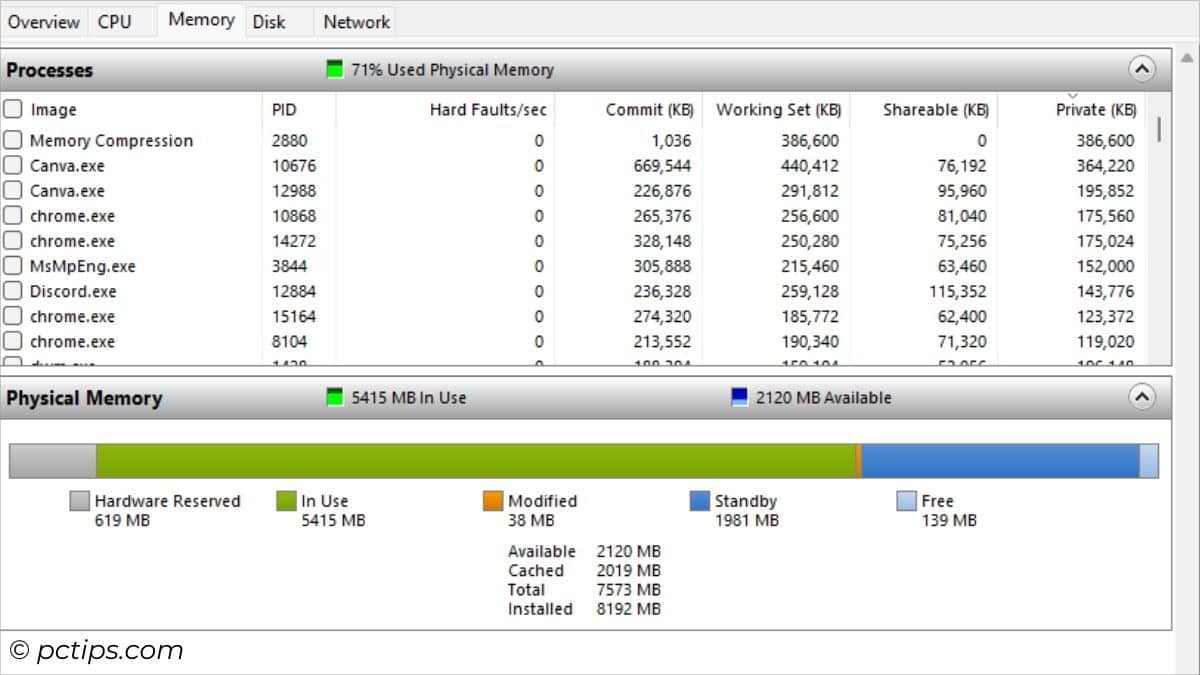Switch to the CPU tab

click(115, 22)
